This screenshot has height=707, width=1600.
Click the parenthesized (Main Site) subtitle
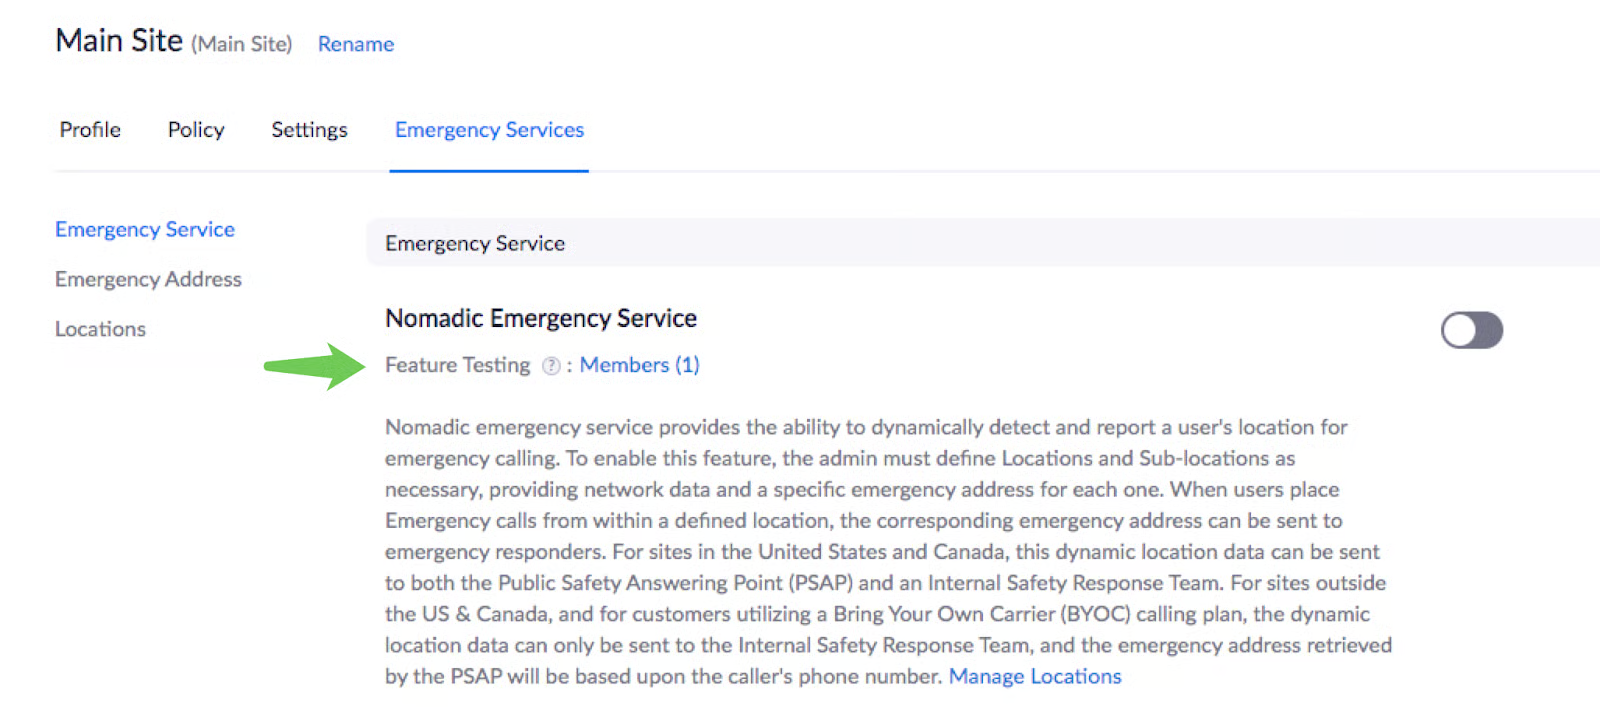click(x=242, y=44)
